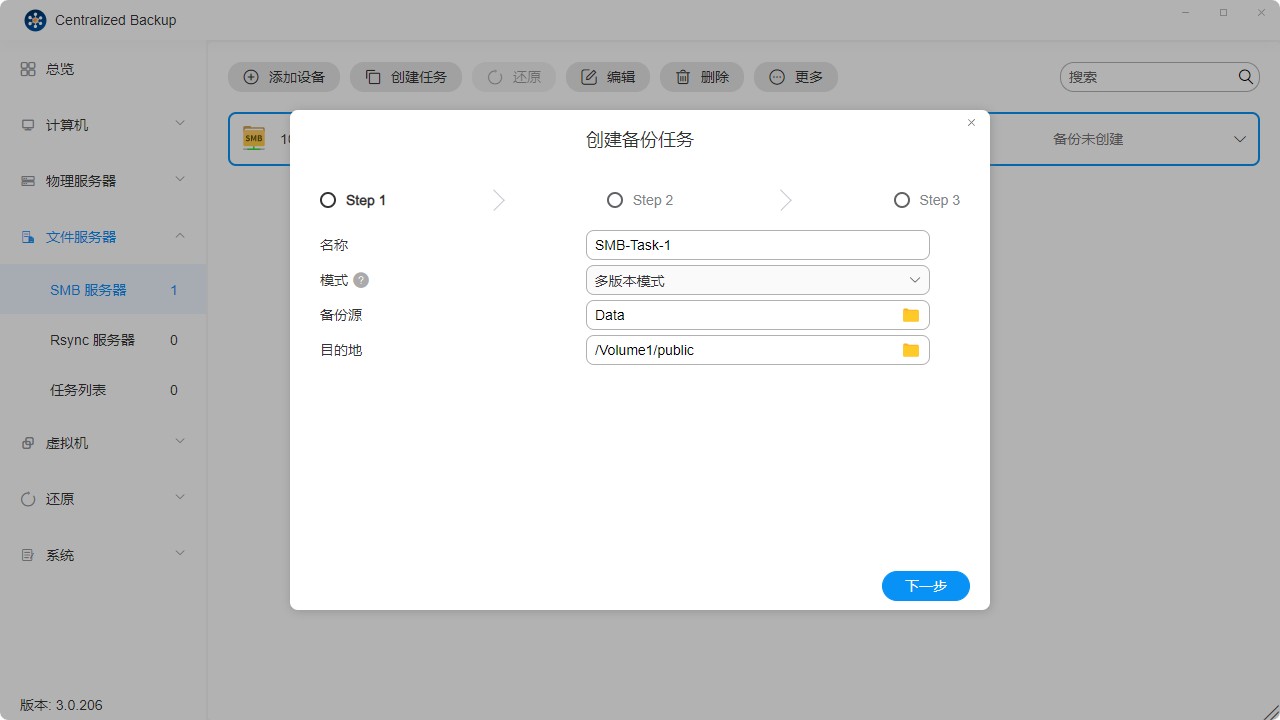Select the 虚拟机 virtual machine icon
Screen dimensions: 1280x720
[x=27, y=442]
